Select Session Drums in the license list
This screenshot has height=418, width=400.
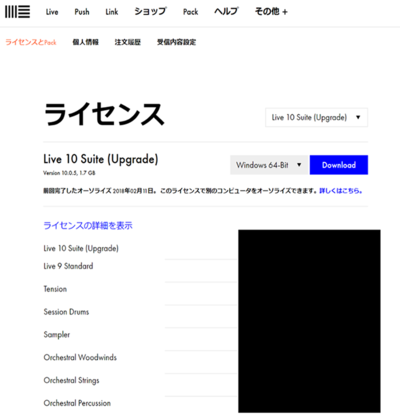(x=66, y=312)
